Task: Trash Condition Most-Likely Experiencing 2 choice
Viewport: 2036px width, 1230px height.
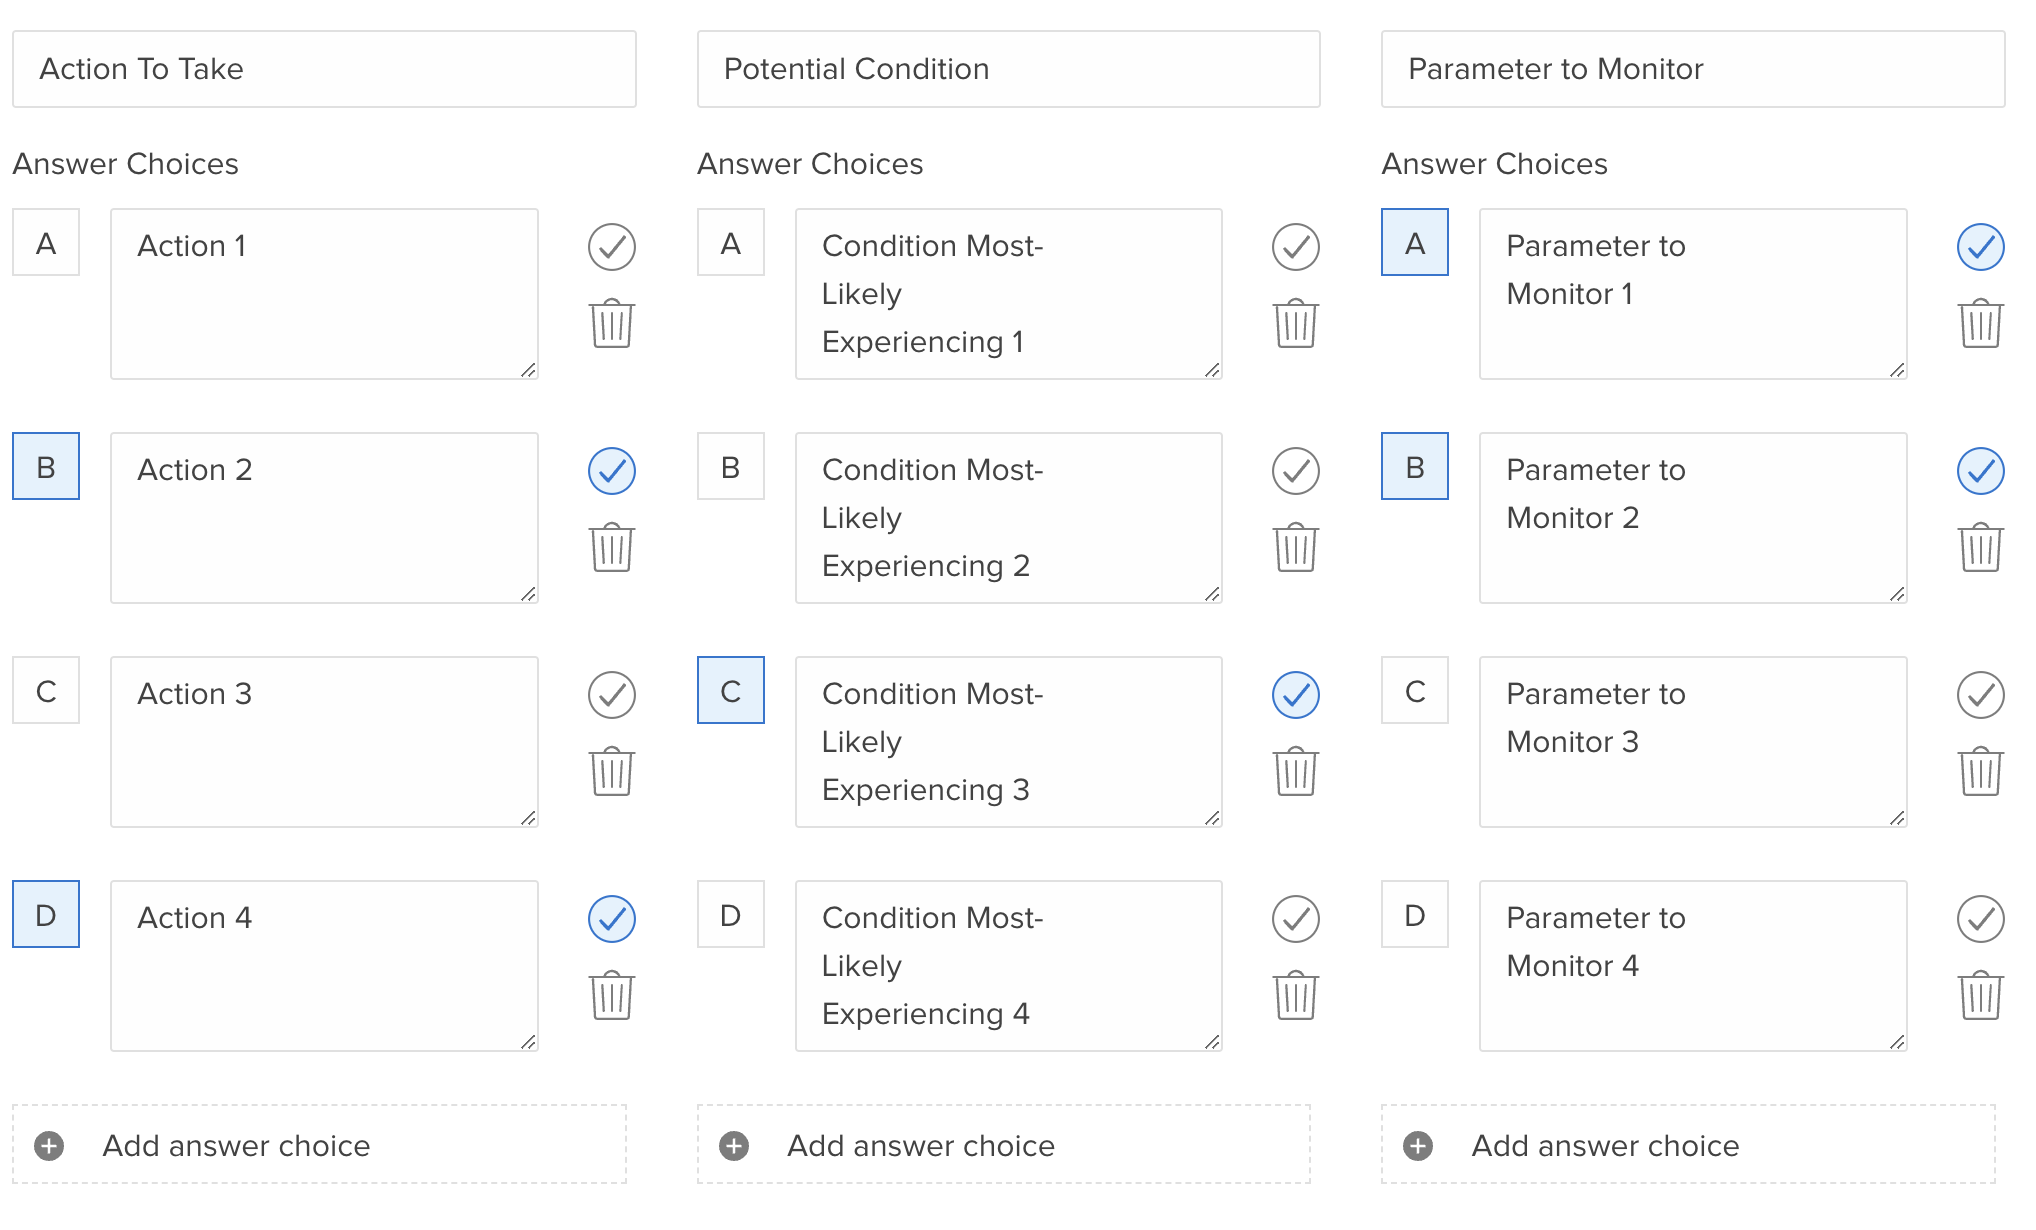Action: 1296,547
